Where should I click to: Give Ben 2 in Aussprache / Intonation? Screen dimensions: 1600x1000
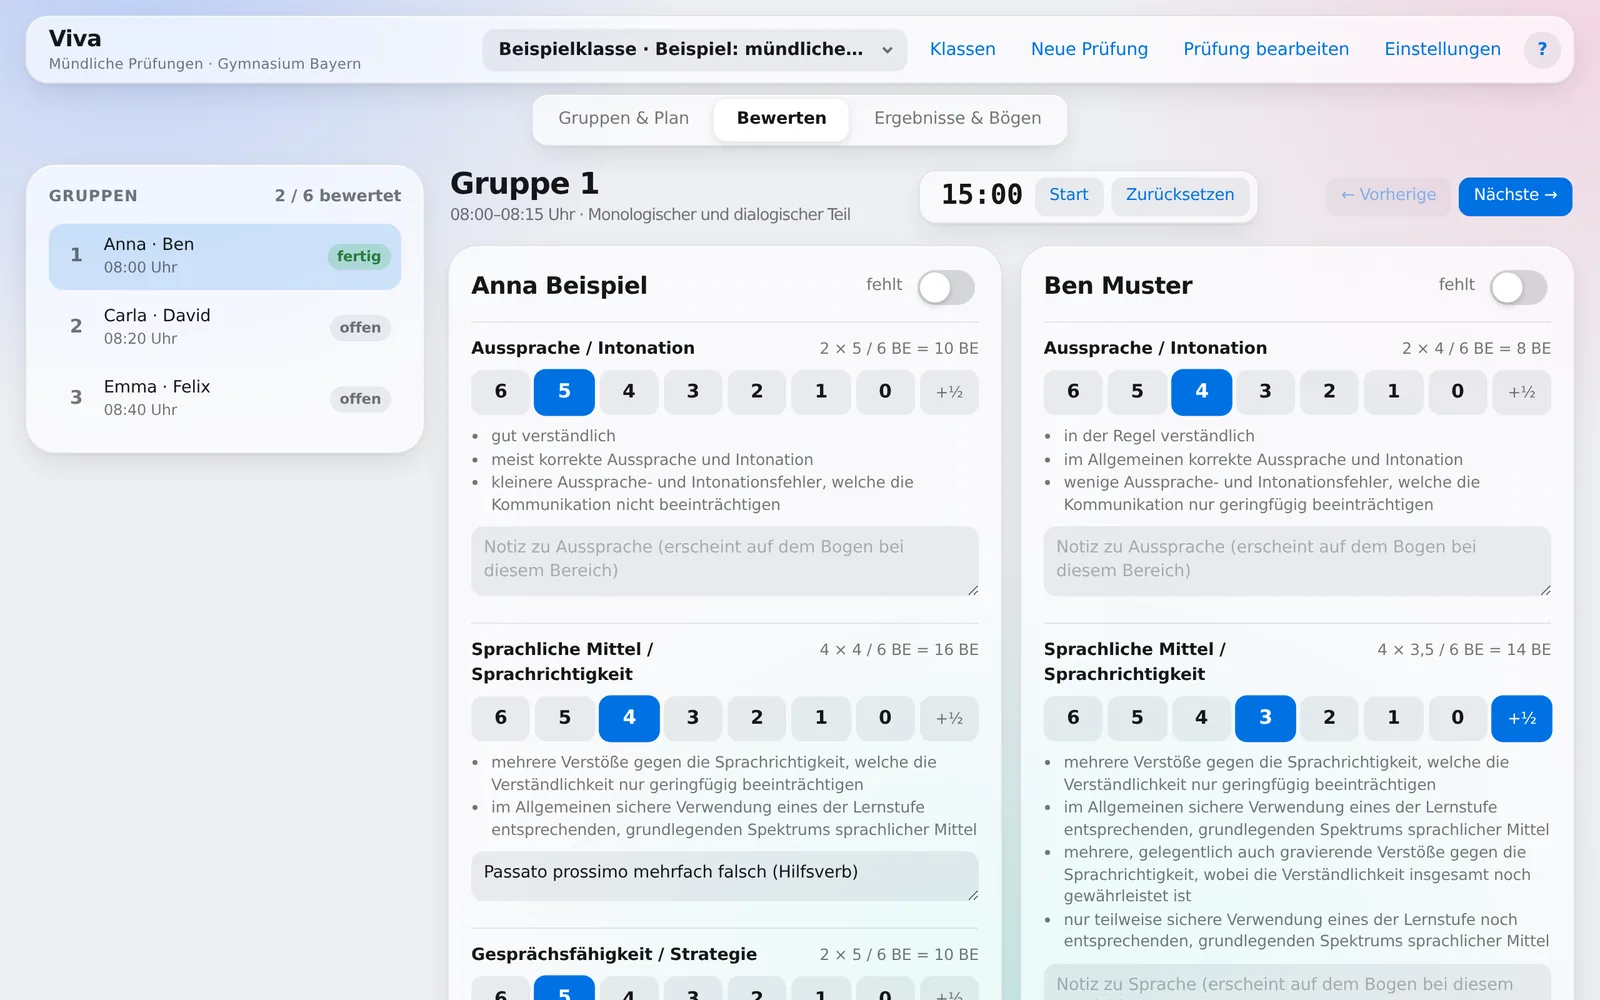1329,392
